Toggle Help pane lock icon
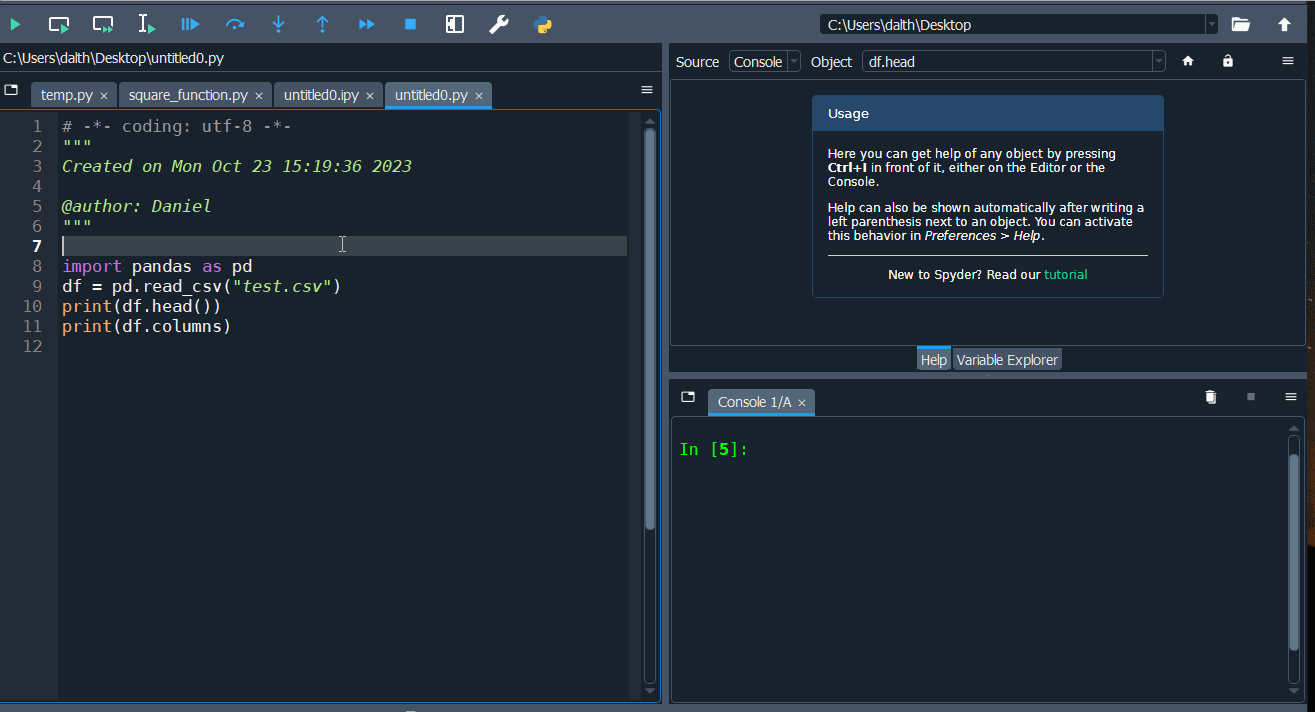1315x712 pixels. [x=1227, y=61]
